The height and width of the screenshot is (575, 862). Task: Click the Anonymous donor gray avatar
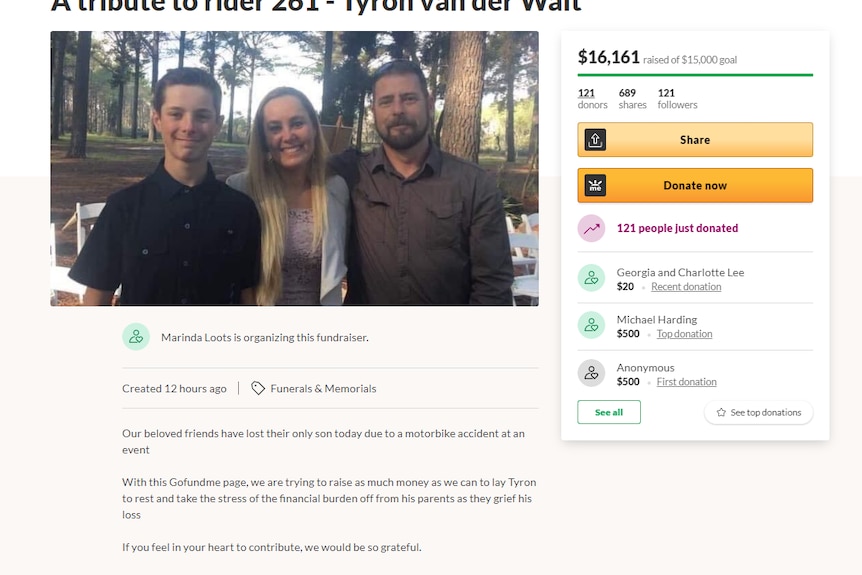tap(592, 373)
